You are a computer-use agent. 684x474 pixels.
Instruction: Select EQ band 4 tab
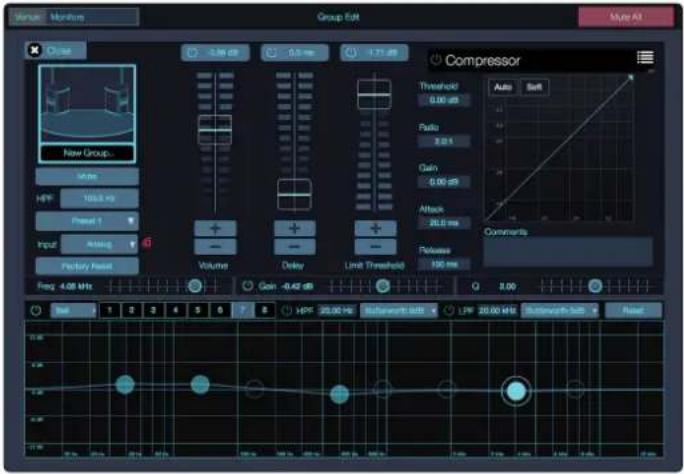(x=176, y=310)
